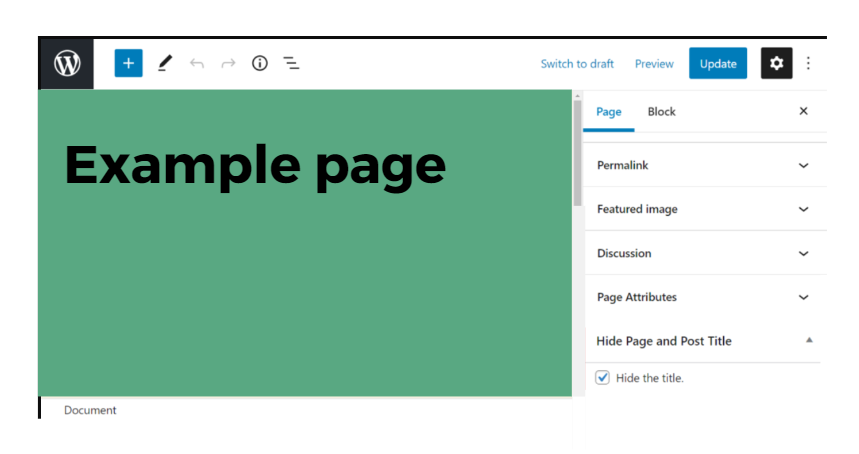The image size is (859, 454).
Task: Uncheck the Hide the title checkbox
Action: coord(602,378)
